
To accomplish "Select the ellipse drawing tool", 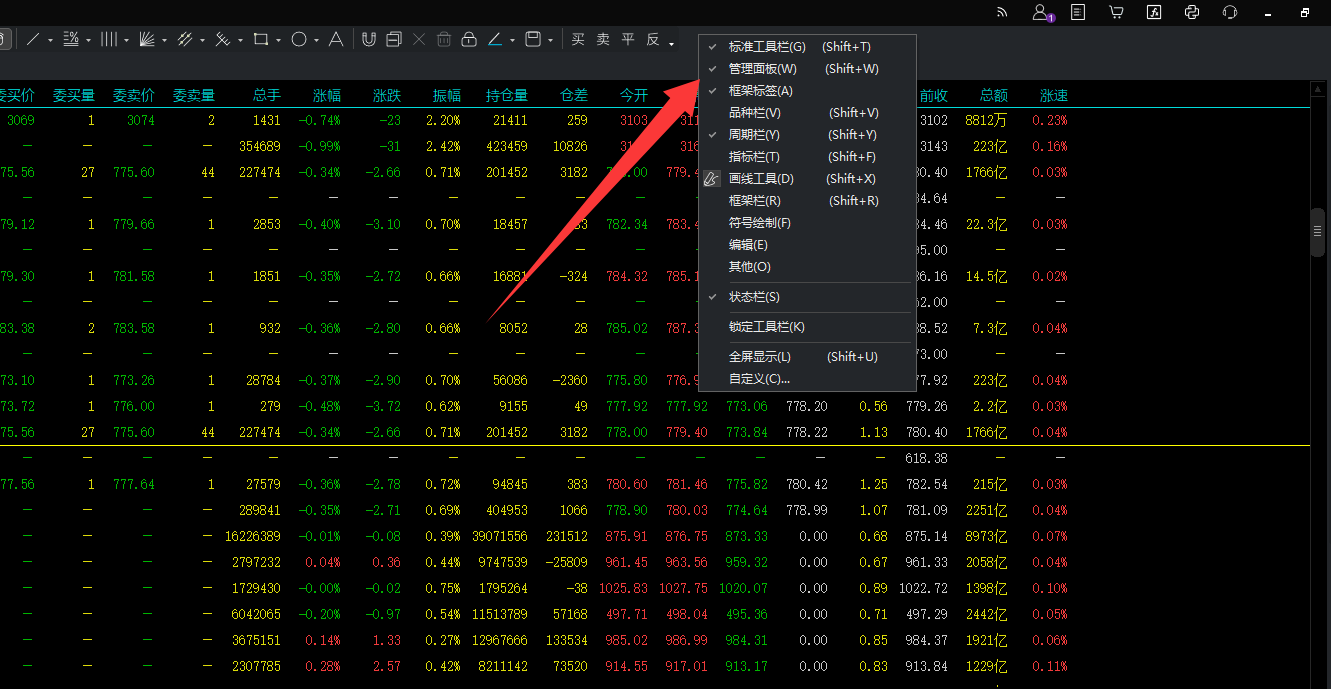I will 299,39.
